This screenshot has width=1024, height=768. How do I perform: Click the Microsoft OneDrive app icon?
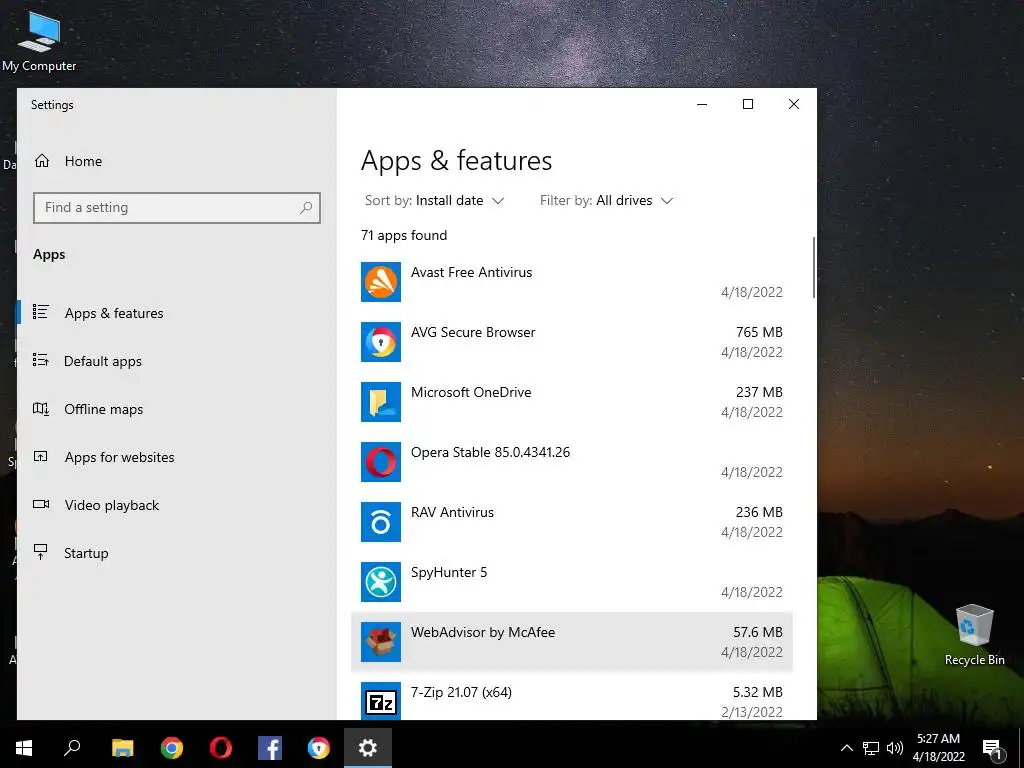point(381,402)
